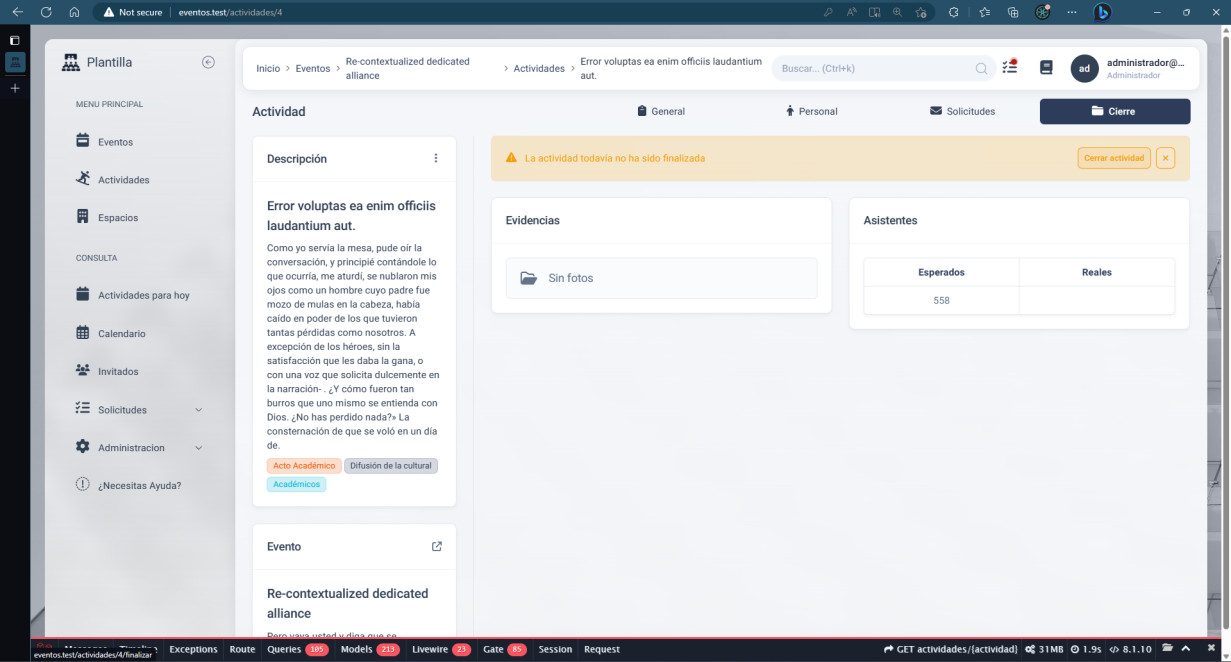Viewport: 1231px width, 662px height.
Task: Click the Inicio breadcrumb link
Action: coord(268,69)
